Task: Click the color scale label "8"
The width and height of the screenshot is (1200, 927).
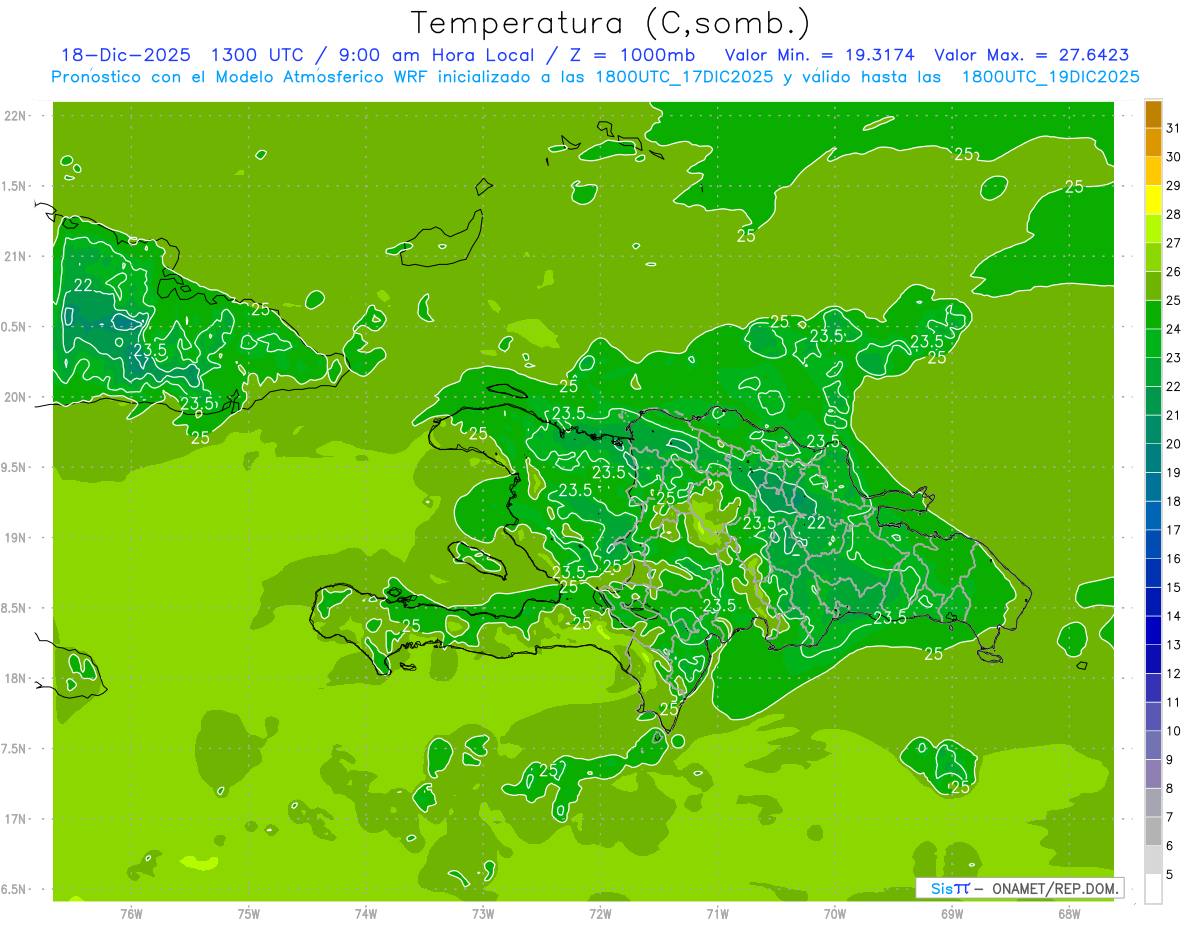Action: click(1169, 789)
